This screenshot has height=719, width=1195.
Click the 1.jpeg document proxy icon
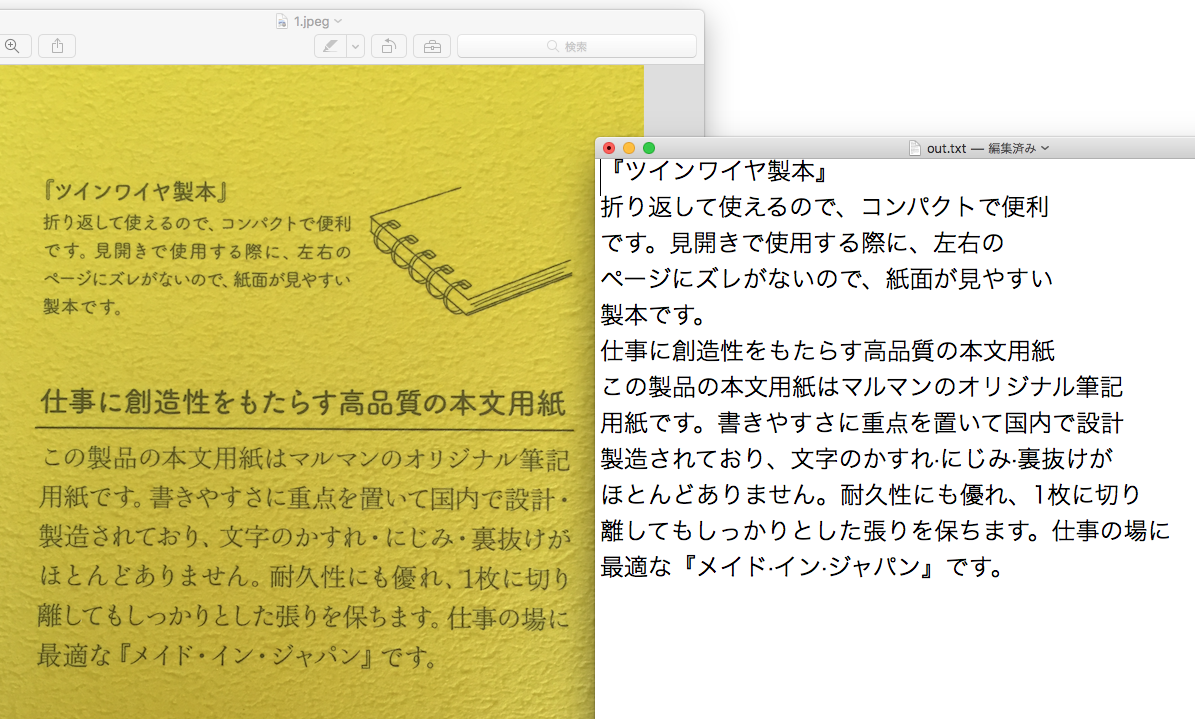(x=282, y=21)
